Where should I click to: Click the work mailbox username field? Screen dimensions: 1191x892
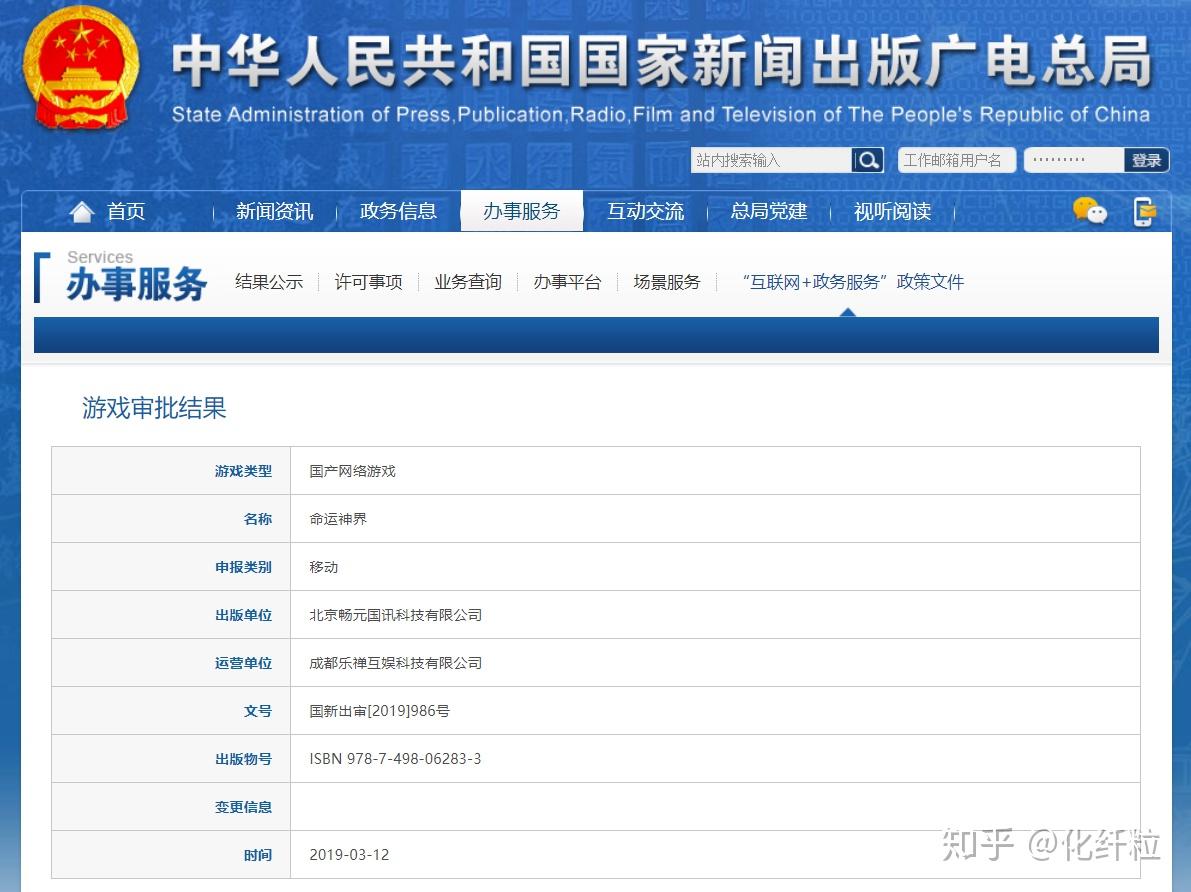coord(956,160)
